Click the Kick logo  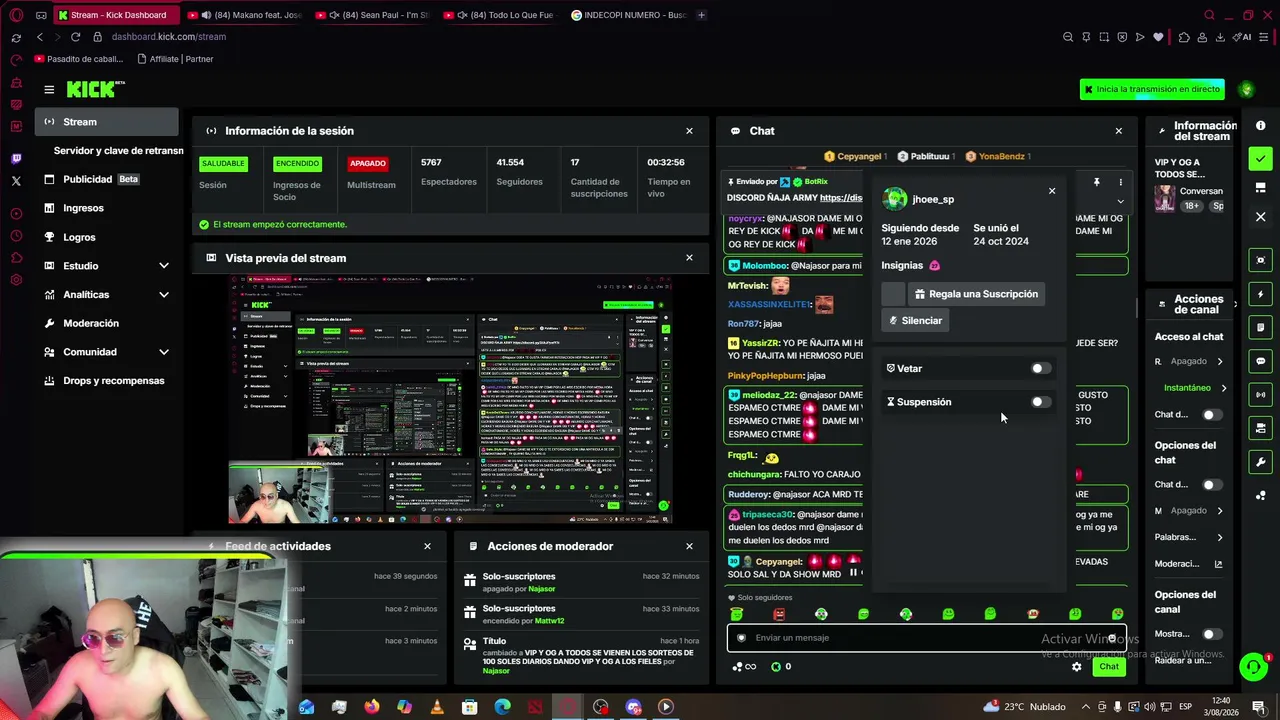(x=96, y=90)
